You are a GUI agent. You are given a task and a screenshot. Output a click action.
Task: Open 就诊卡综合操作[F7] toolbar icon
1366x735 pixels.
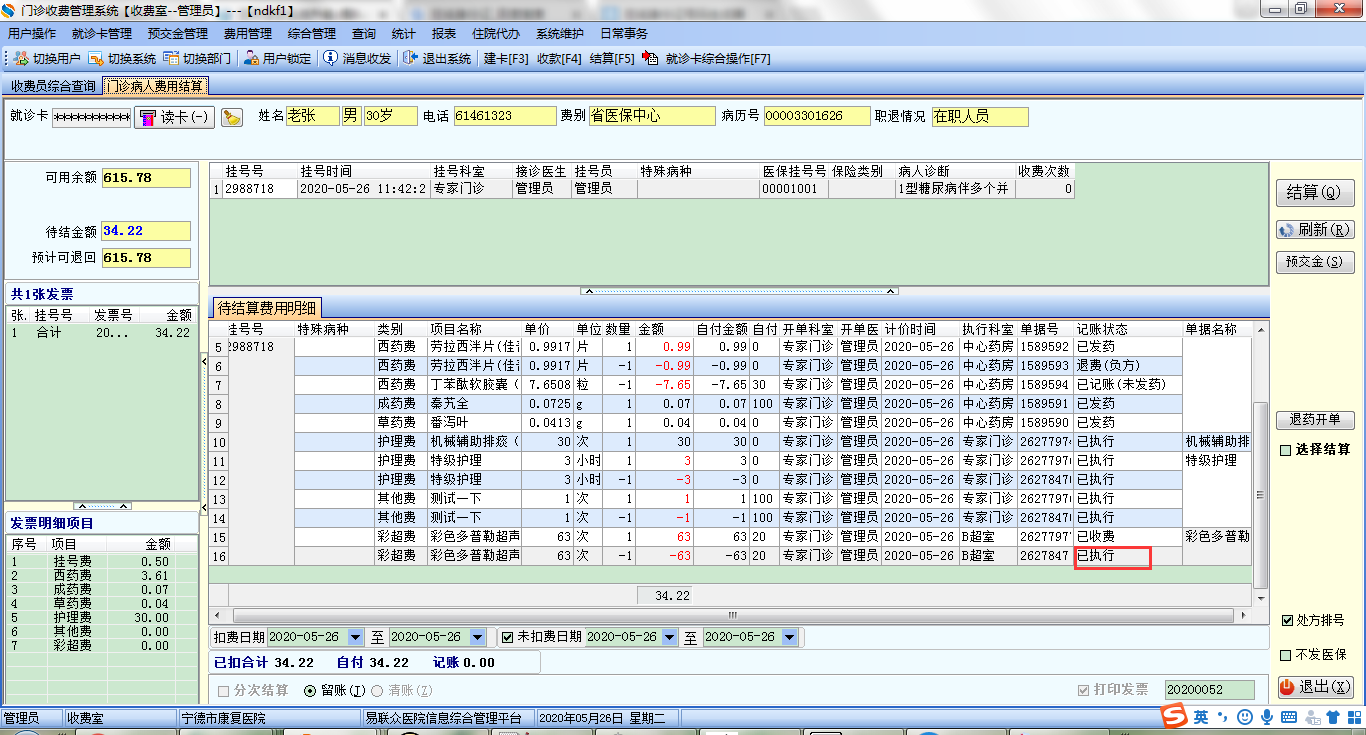tap(651, 59)
